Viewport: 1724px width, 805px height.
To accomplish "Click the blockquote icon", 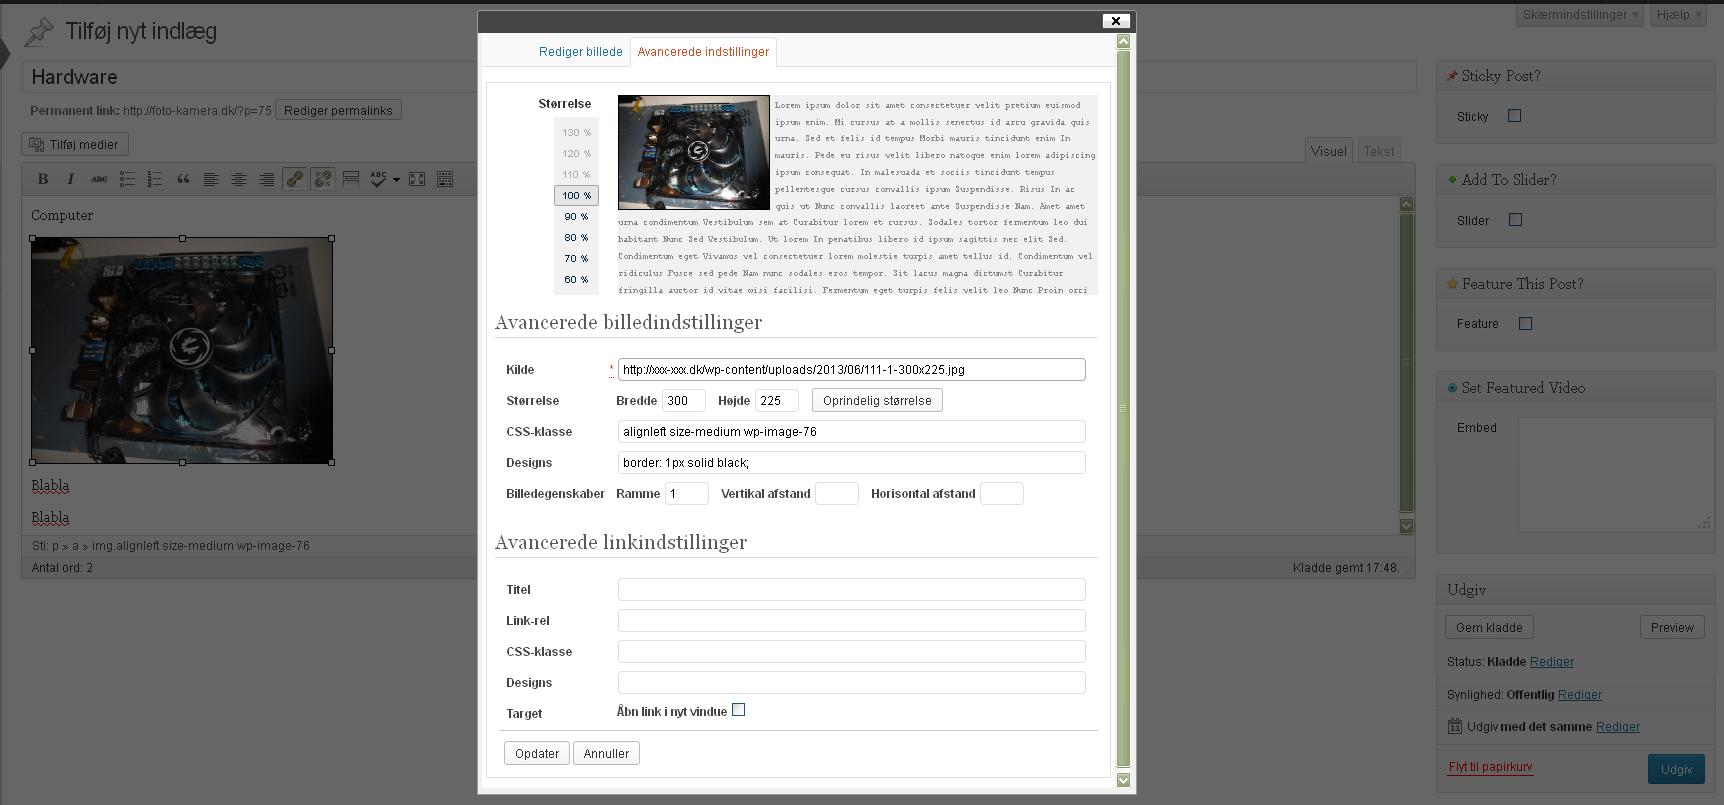I will 183,179.
